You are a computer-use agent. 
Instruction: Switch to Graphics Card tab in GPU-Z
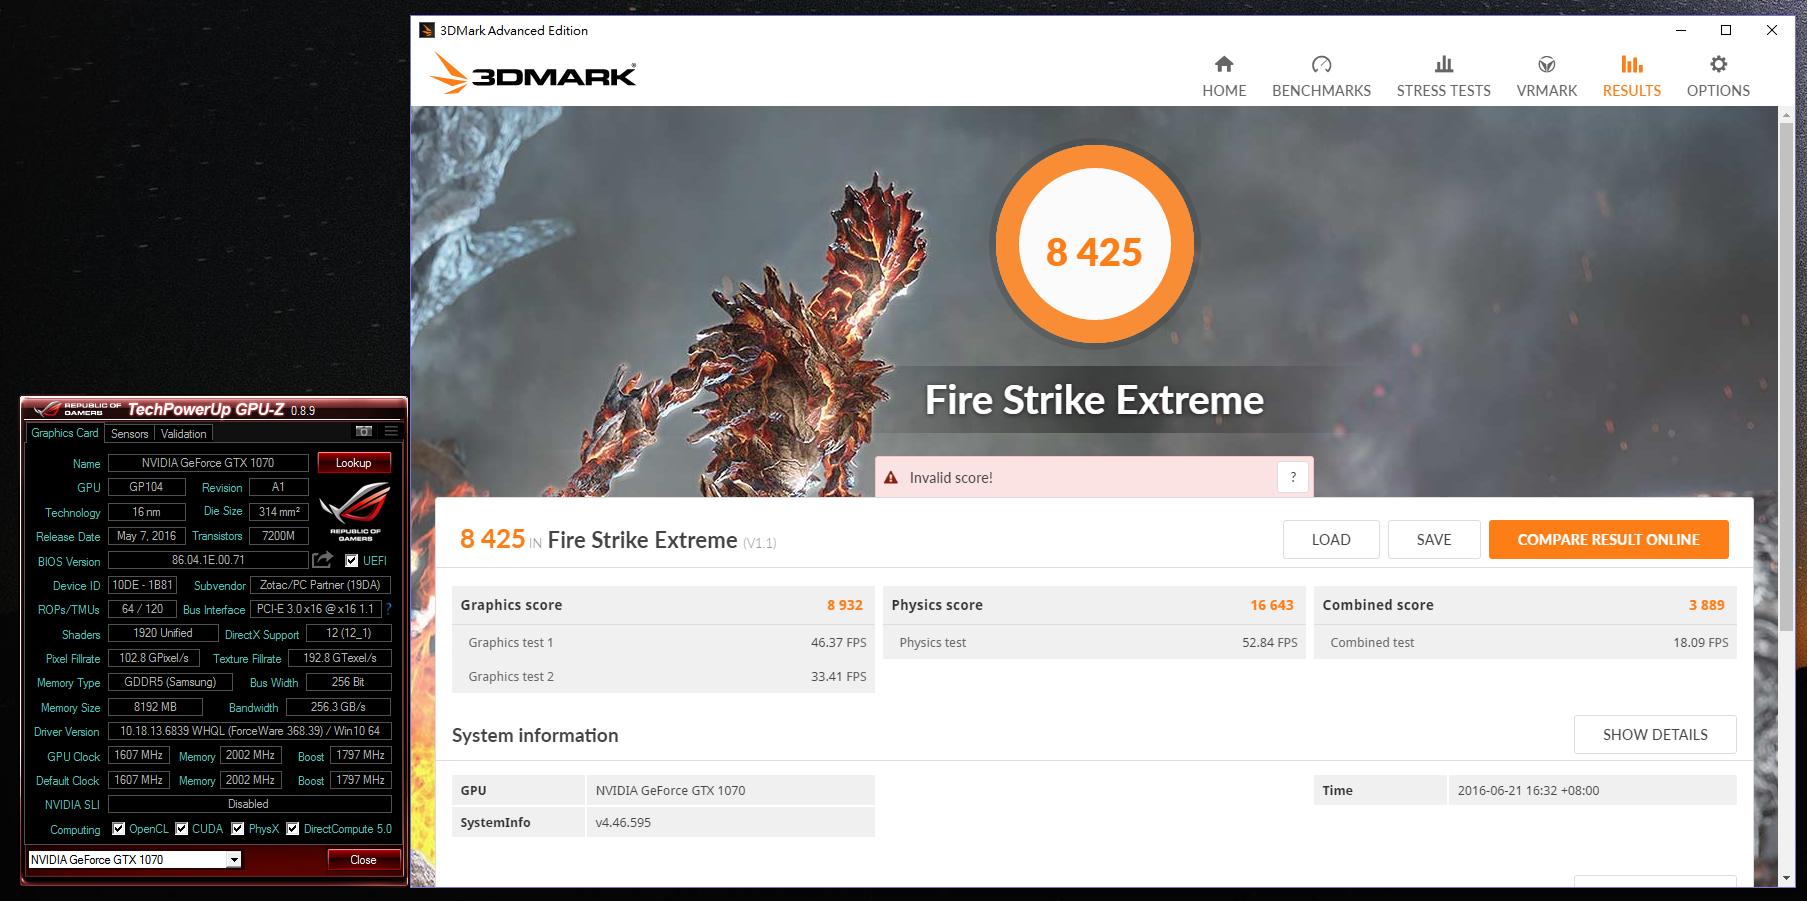click(65, 433)
